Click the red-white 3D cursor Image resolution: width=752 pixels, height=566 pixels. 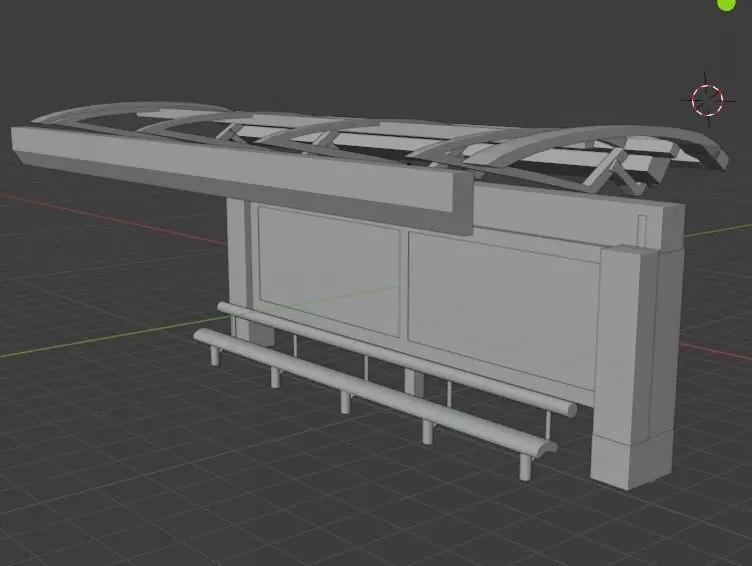tap(707, 100)
